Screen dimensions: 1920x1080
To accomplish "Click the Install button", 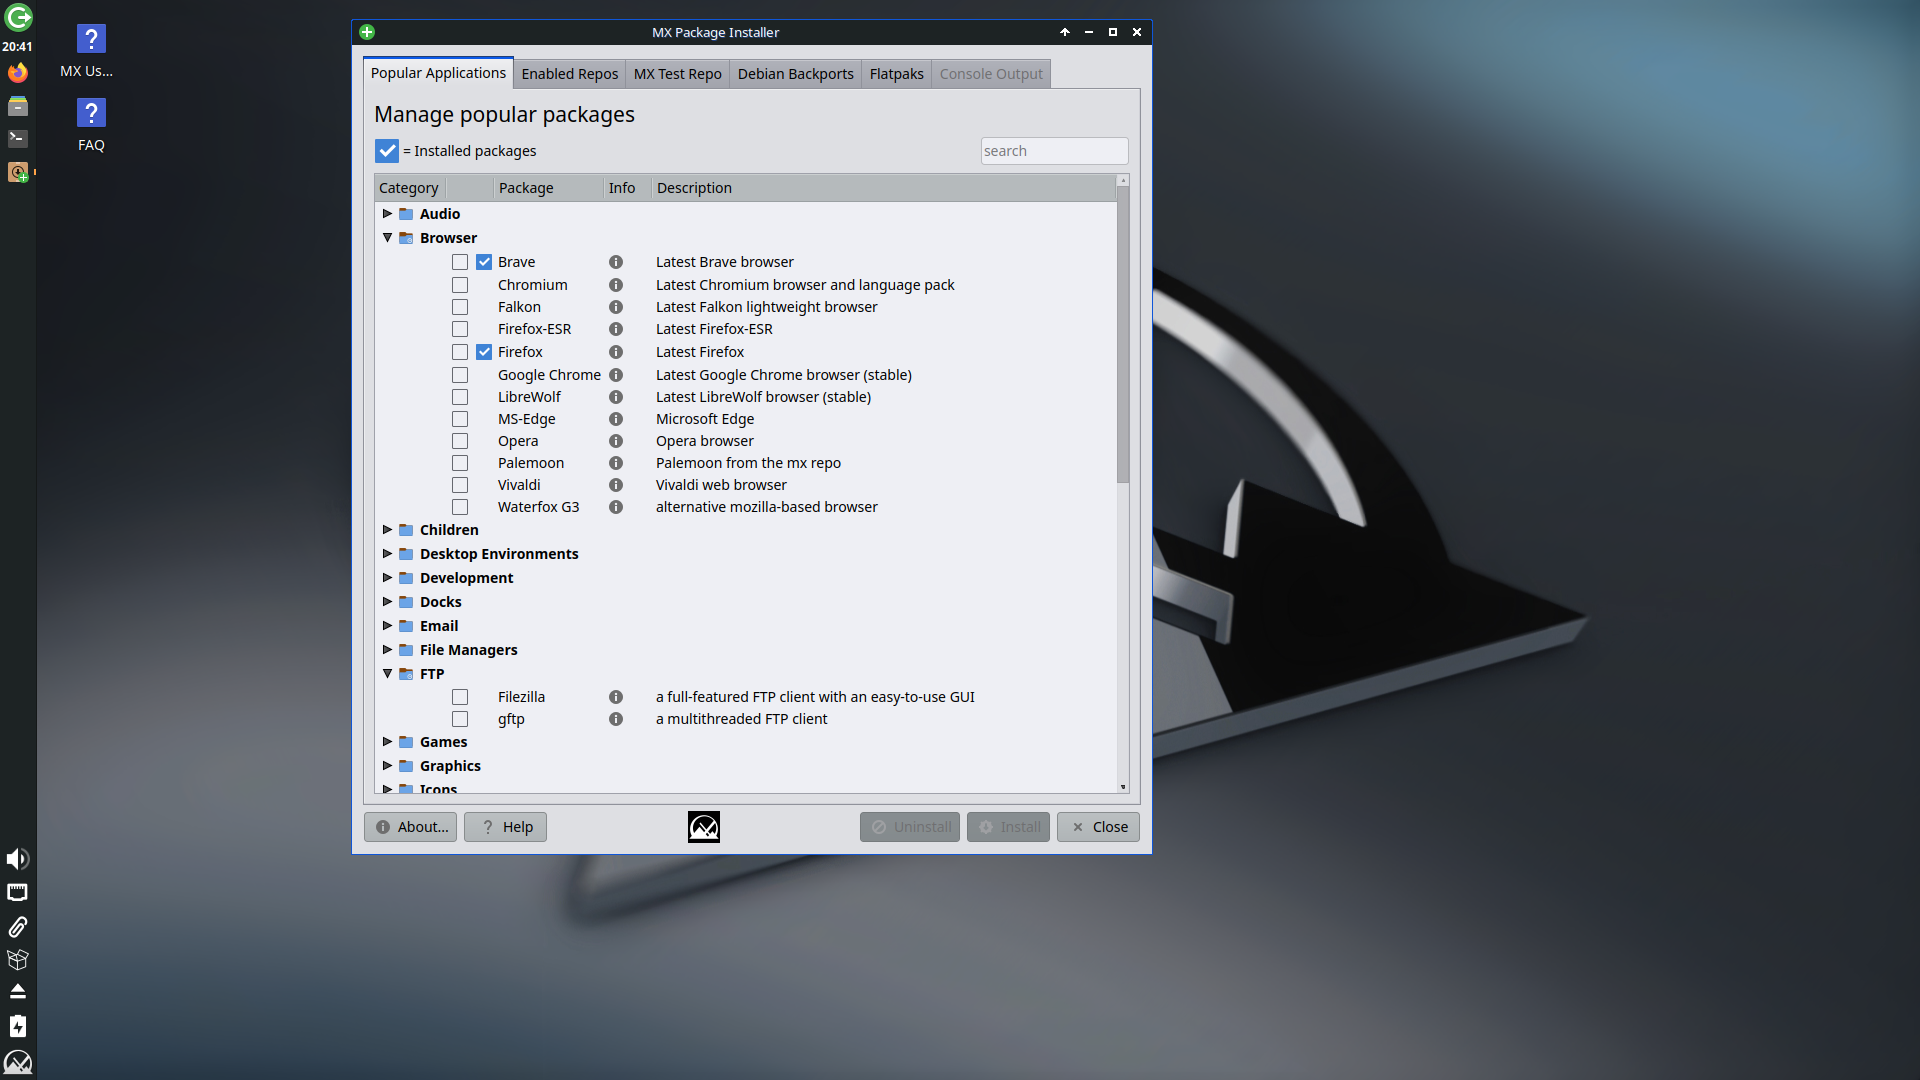I will pyautogui.click(x=1009, y=827).
